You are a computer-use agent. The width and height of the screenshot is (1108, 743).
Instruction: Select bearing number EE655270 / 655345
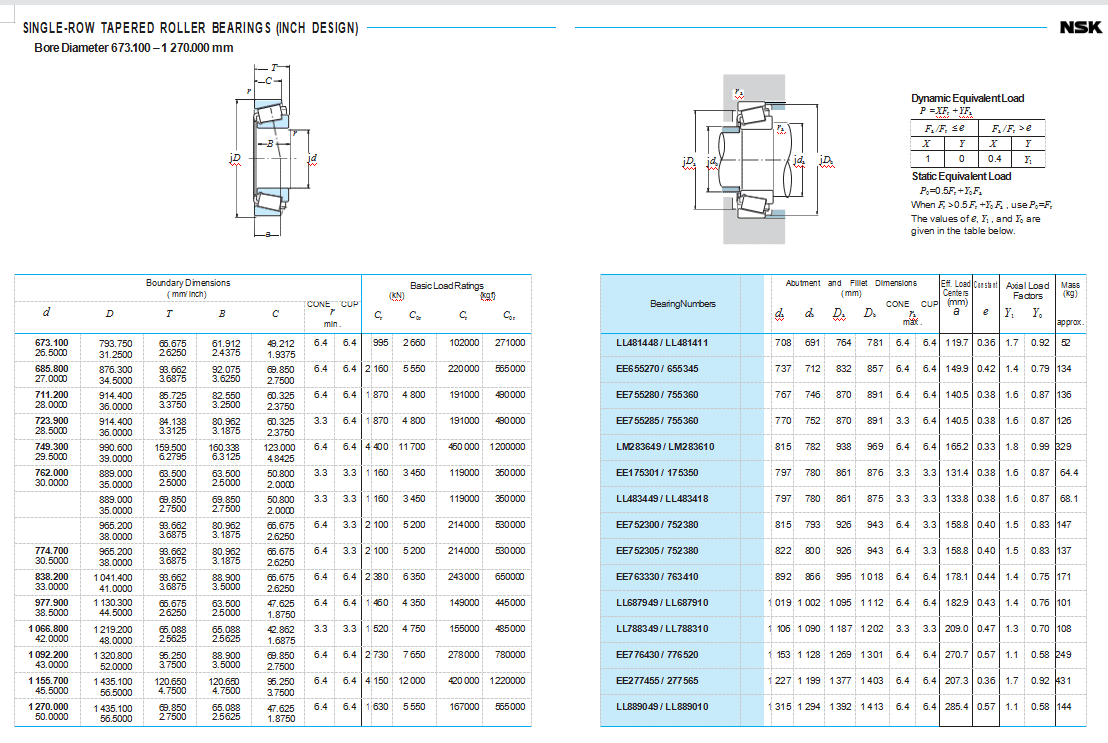657,369
